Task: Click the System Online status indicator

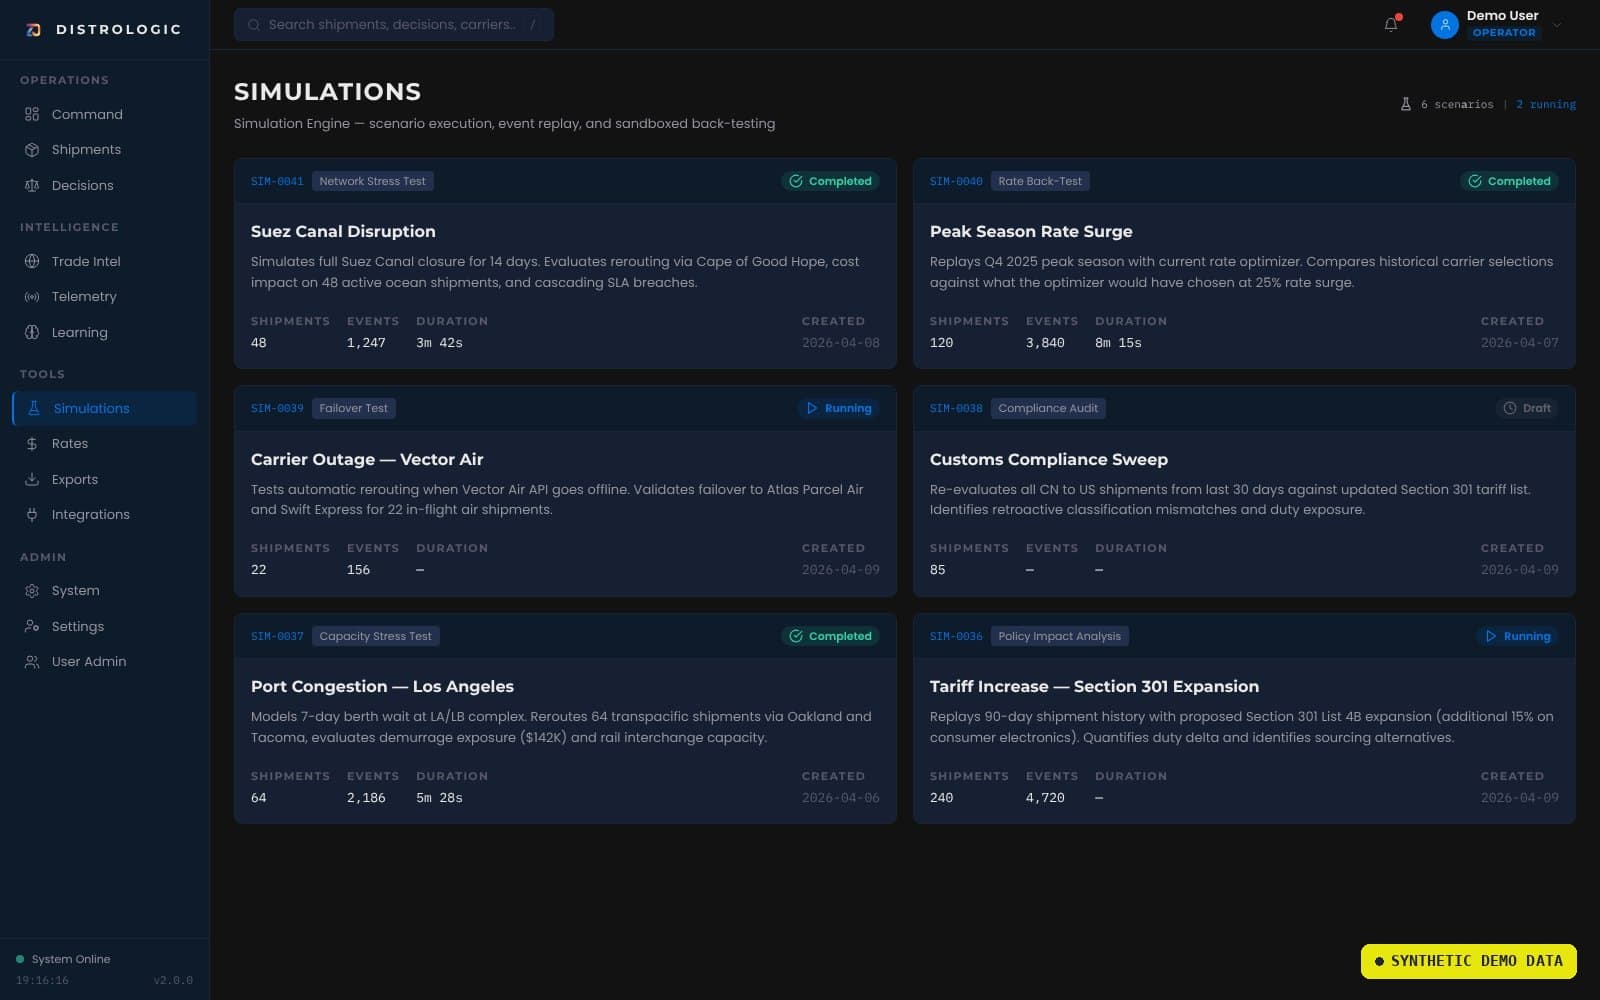Action: click(63, 959)
